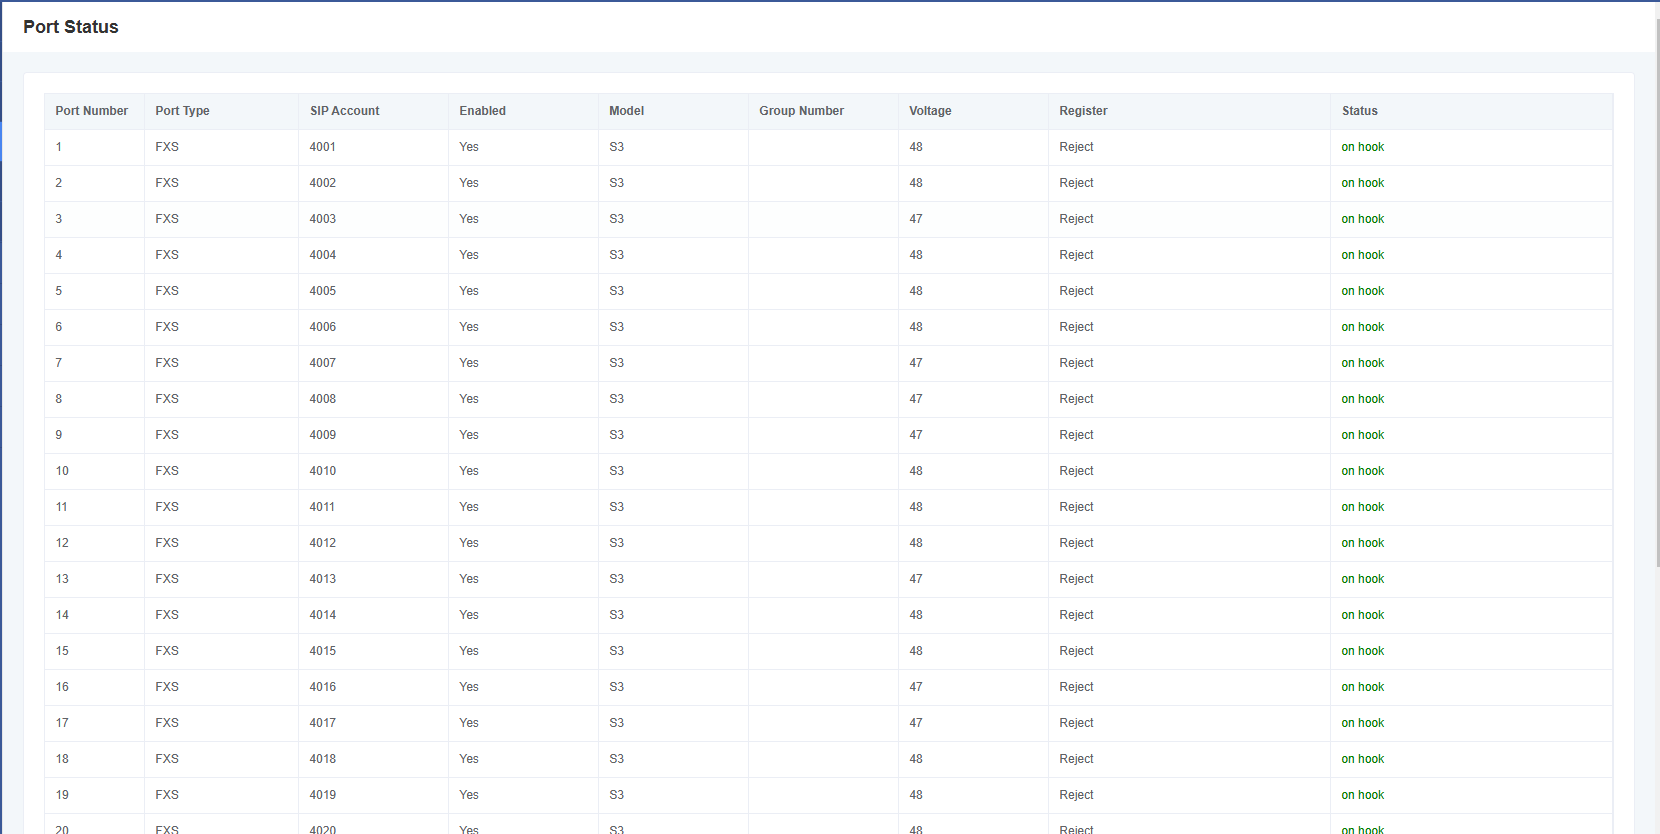
Task: Click the Port Status page heading
Action: point(71,27)
